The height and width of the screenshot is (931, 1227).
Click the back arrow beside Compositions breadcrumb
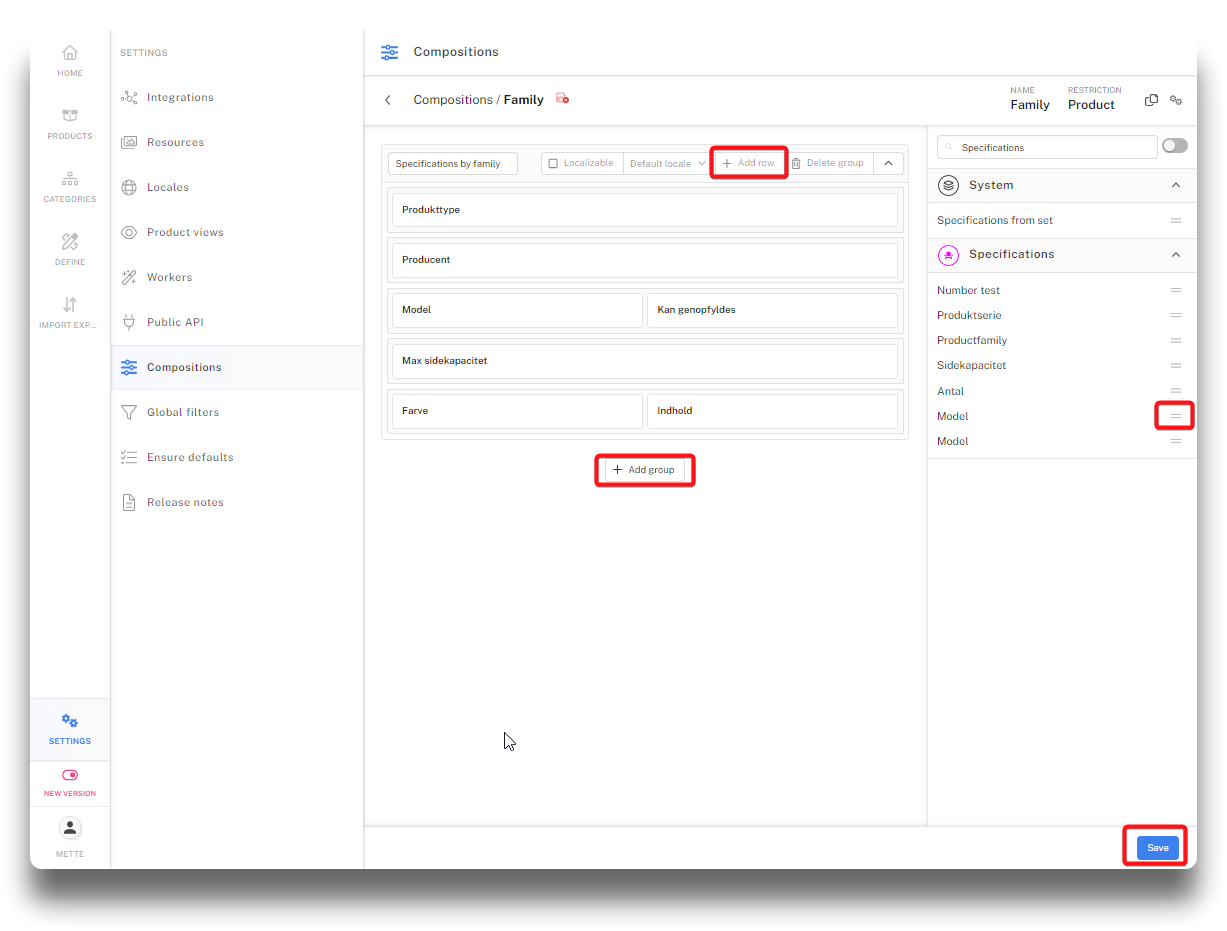pyautogui.click(x=388, y=100)
